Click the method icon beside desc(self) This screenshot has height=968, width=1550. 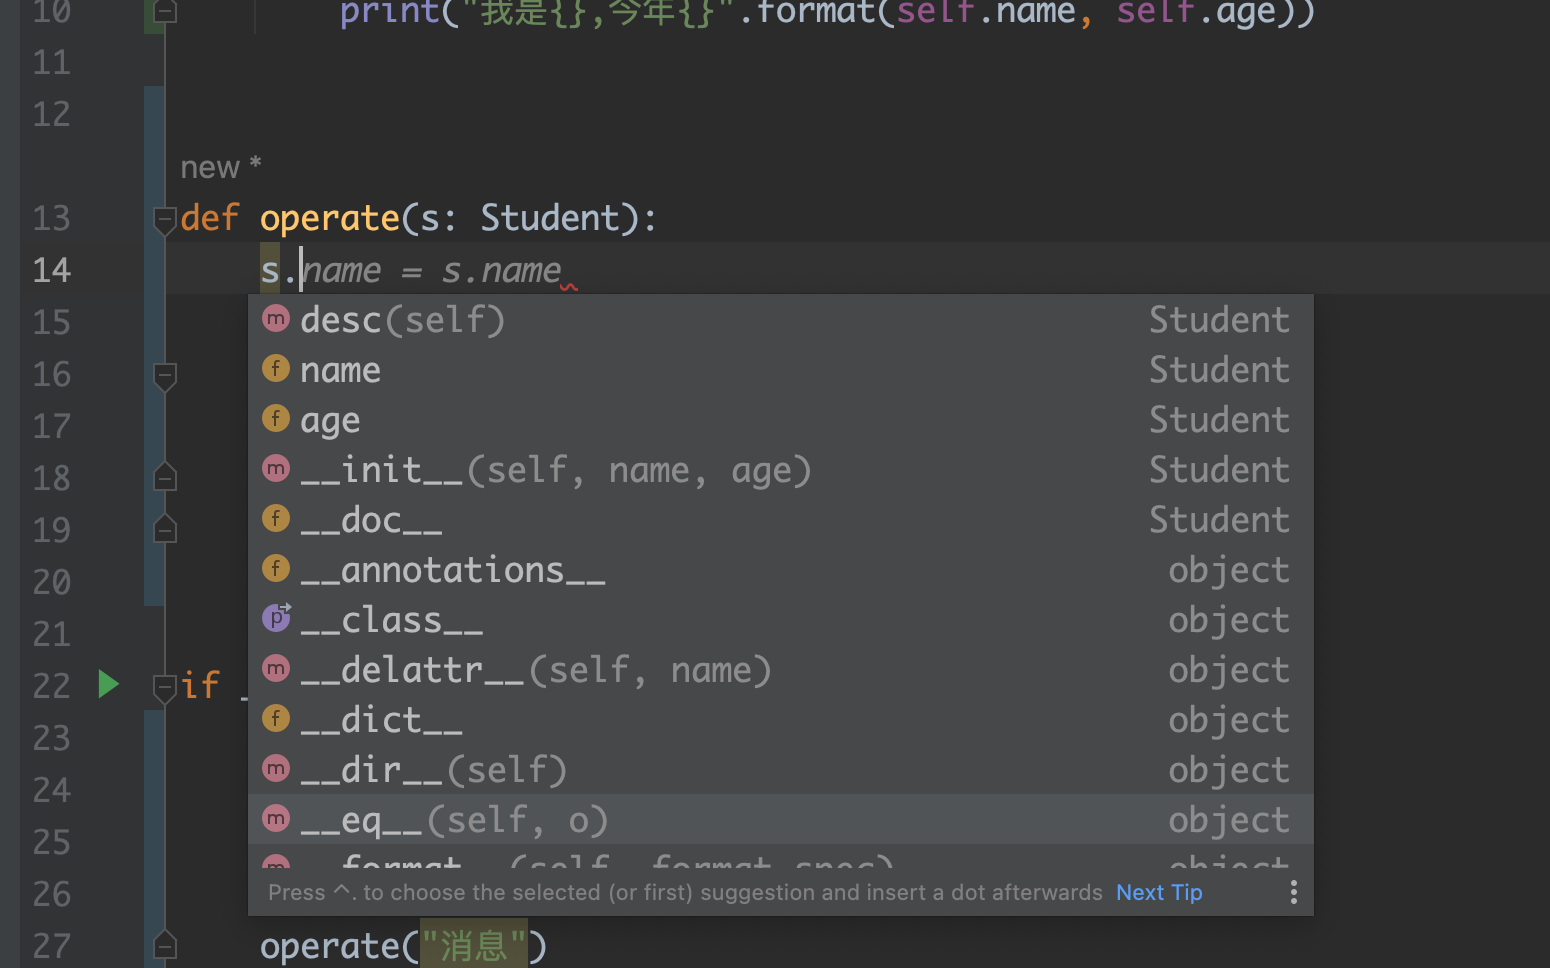tap(276, 319)
